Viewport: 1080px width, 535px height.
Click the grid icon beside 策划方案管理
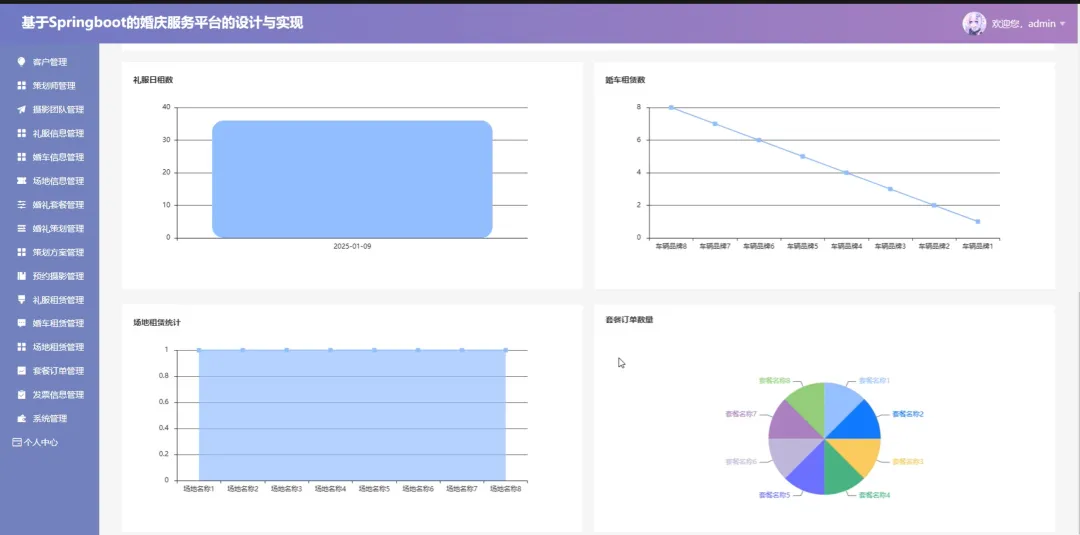21,252
